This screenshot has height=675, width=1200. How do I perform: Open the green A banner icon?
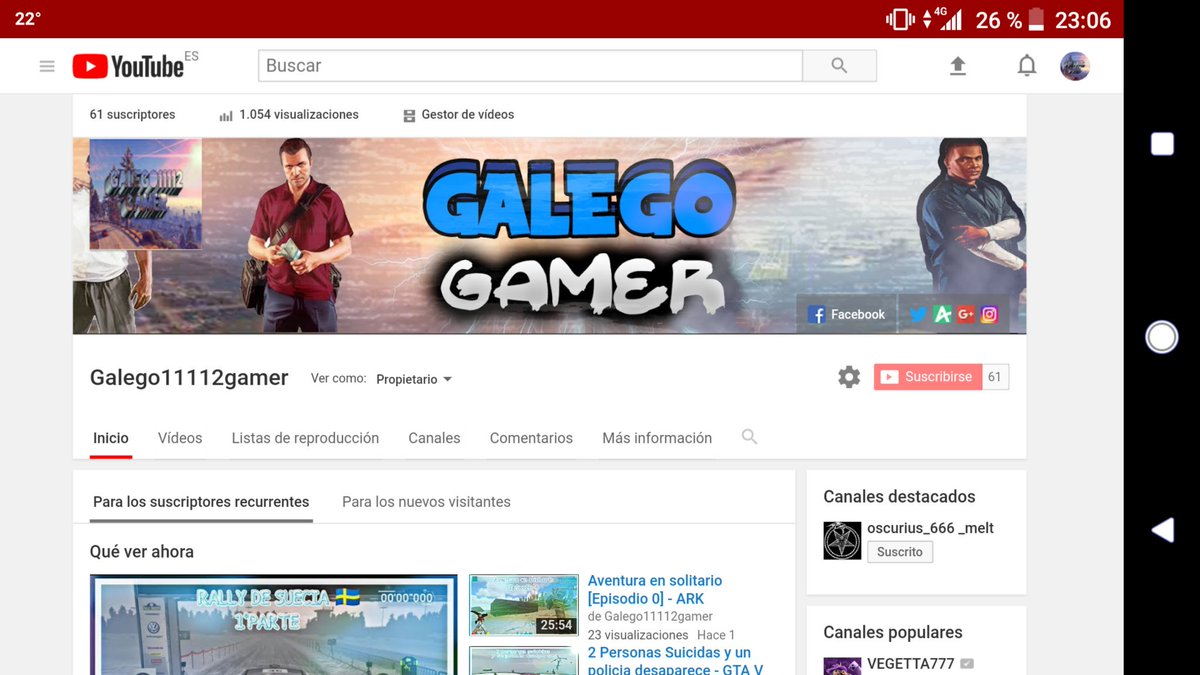click(942, 314)
